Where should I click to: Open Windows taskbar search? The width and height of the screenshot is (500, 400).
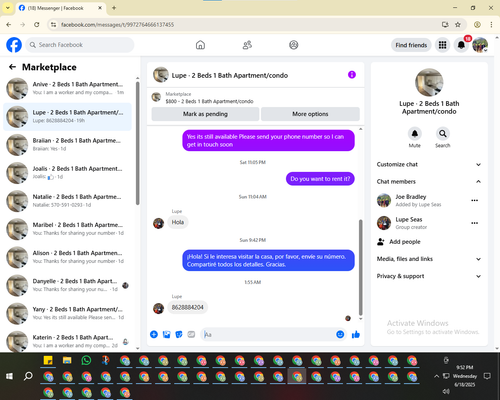(x=28, y=376)
